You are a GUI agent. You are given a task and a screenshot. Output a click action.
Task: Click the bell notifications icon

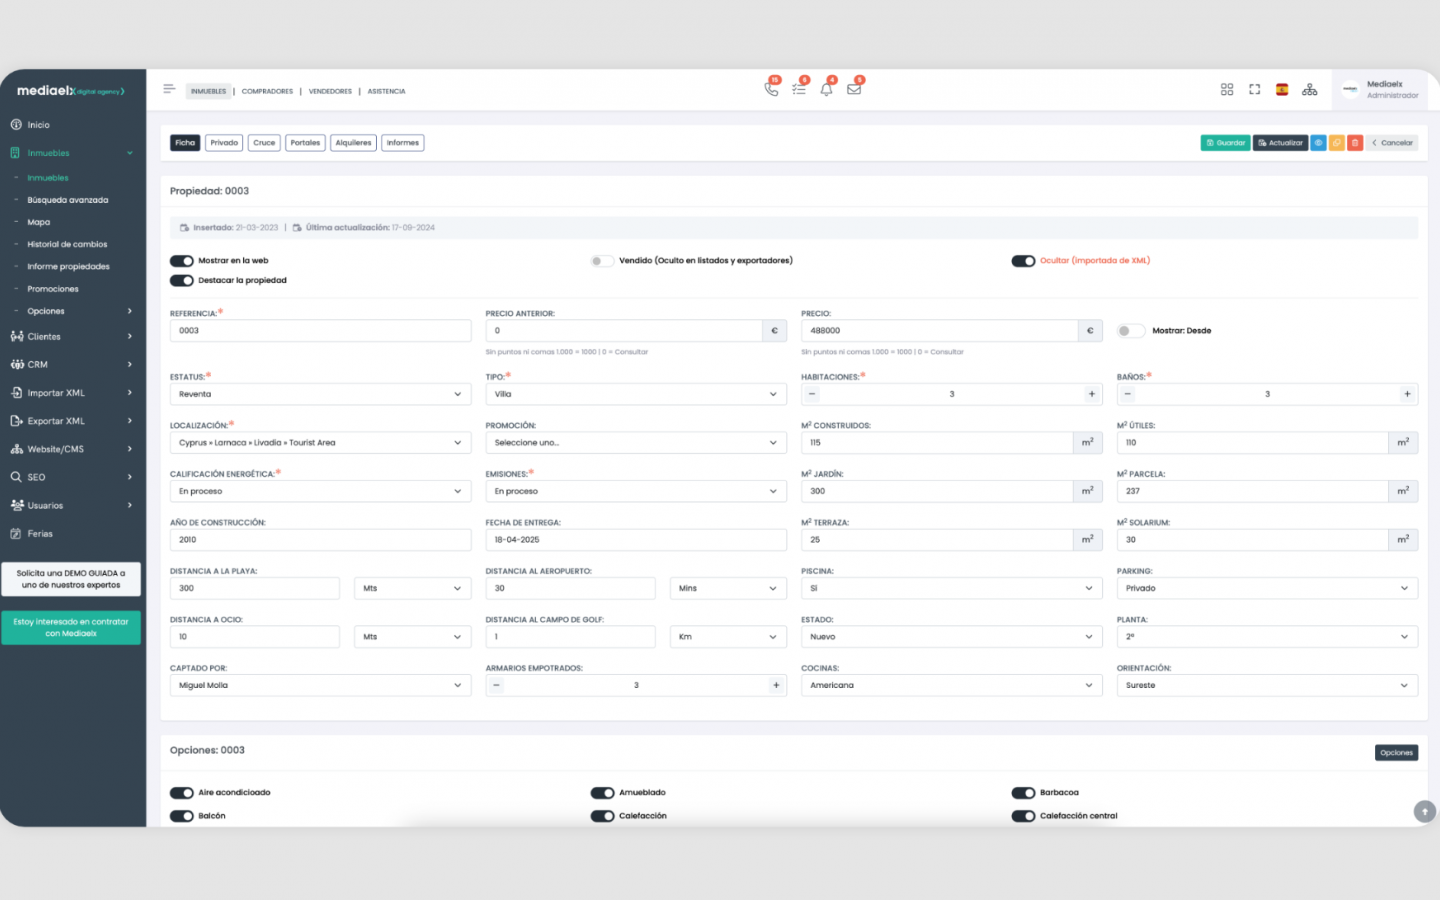coord(826,89)
